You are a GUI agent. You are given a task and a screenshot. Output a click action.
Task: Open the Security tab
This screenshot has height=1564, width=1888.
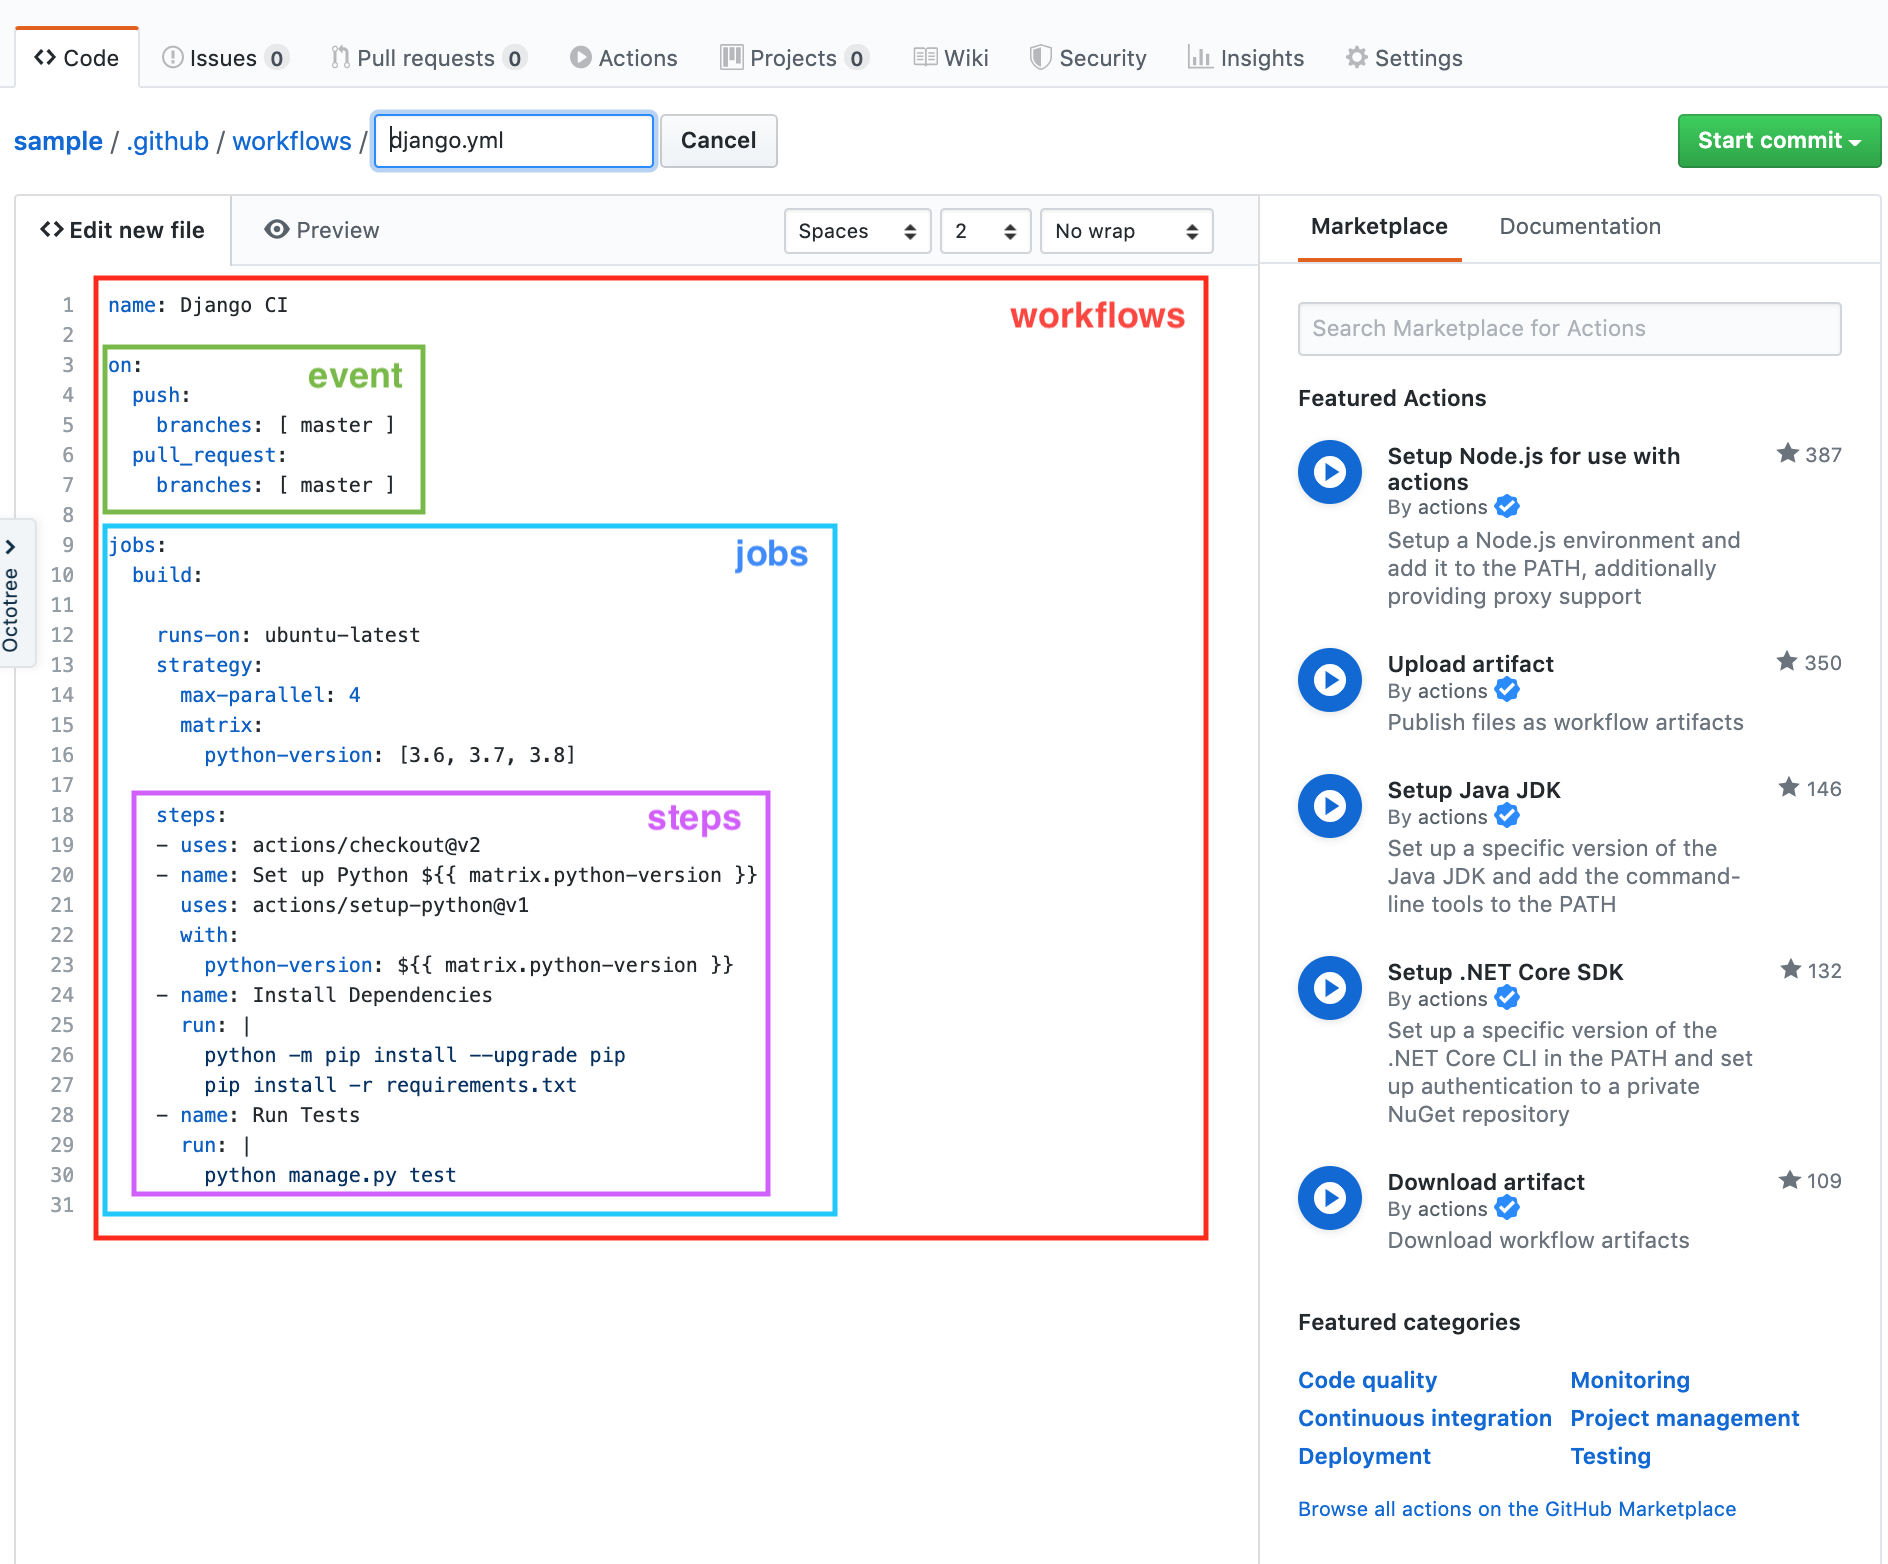tap(1088, 58)
